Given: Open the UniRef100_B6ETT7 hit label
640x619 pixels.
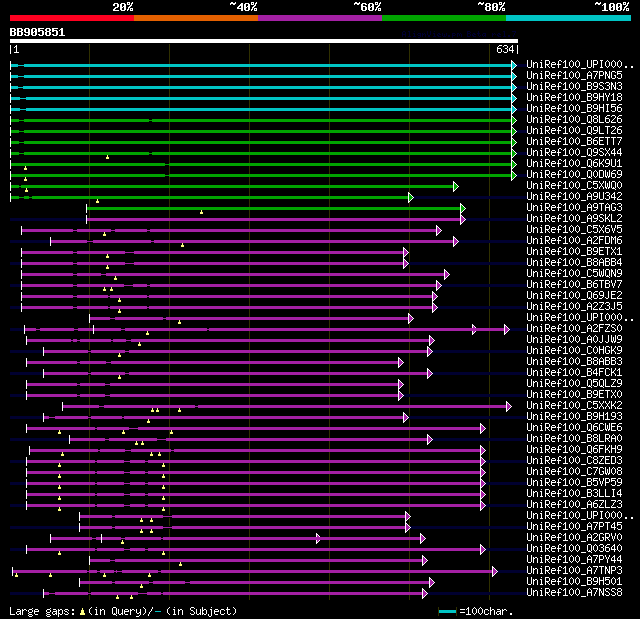Looking at the screenshot, I should point(574,142).
